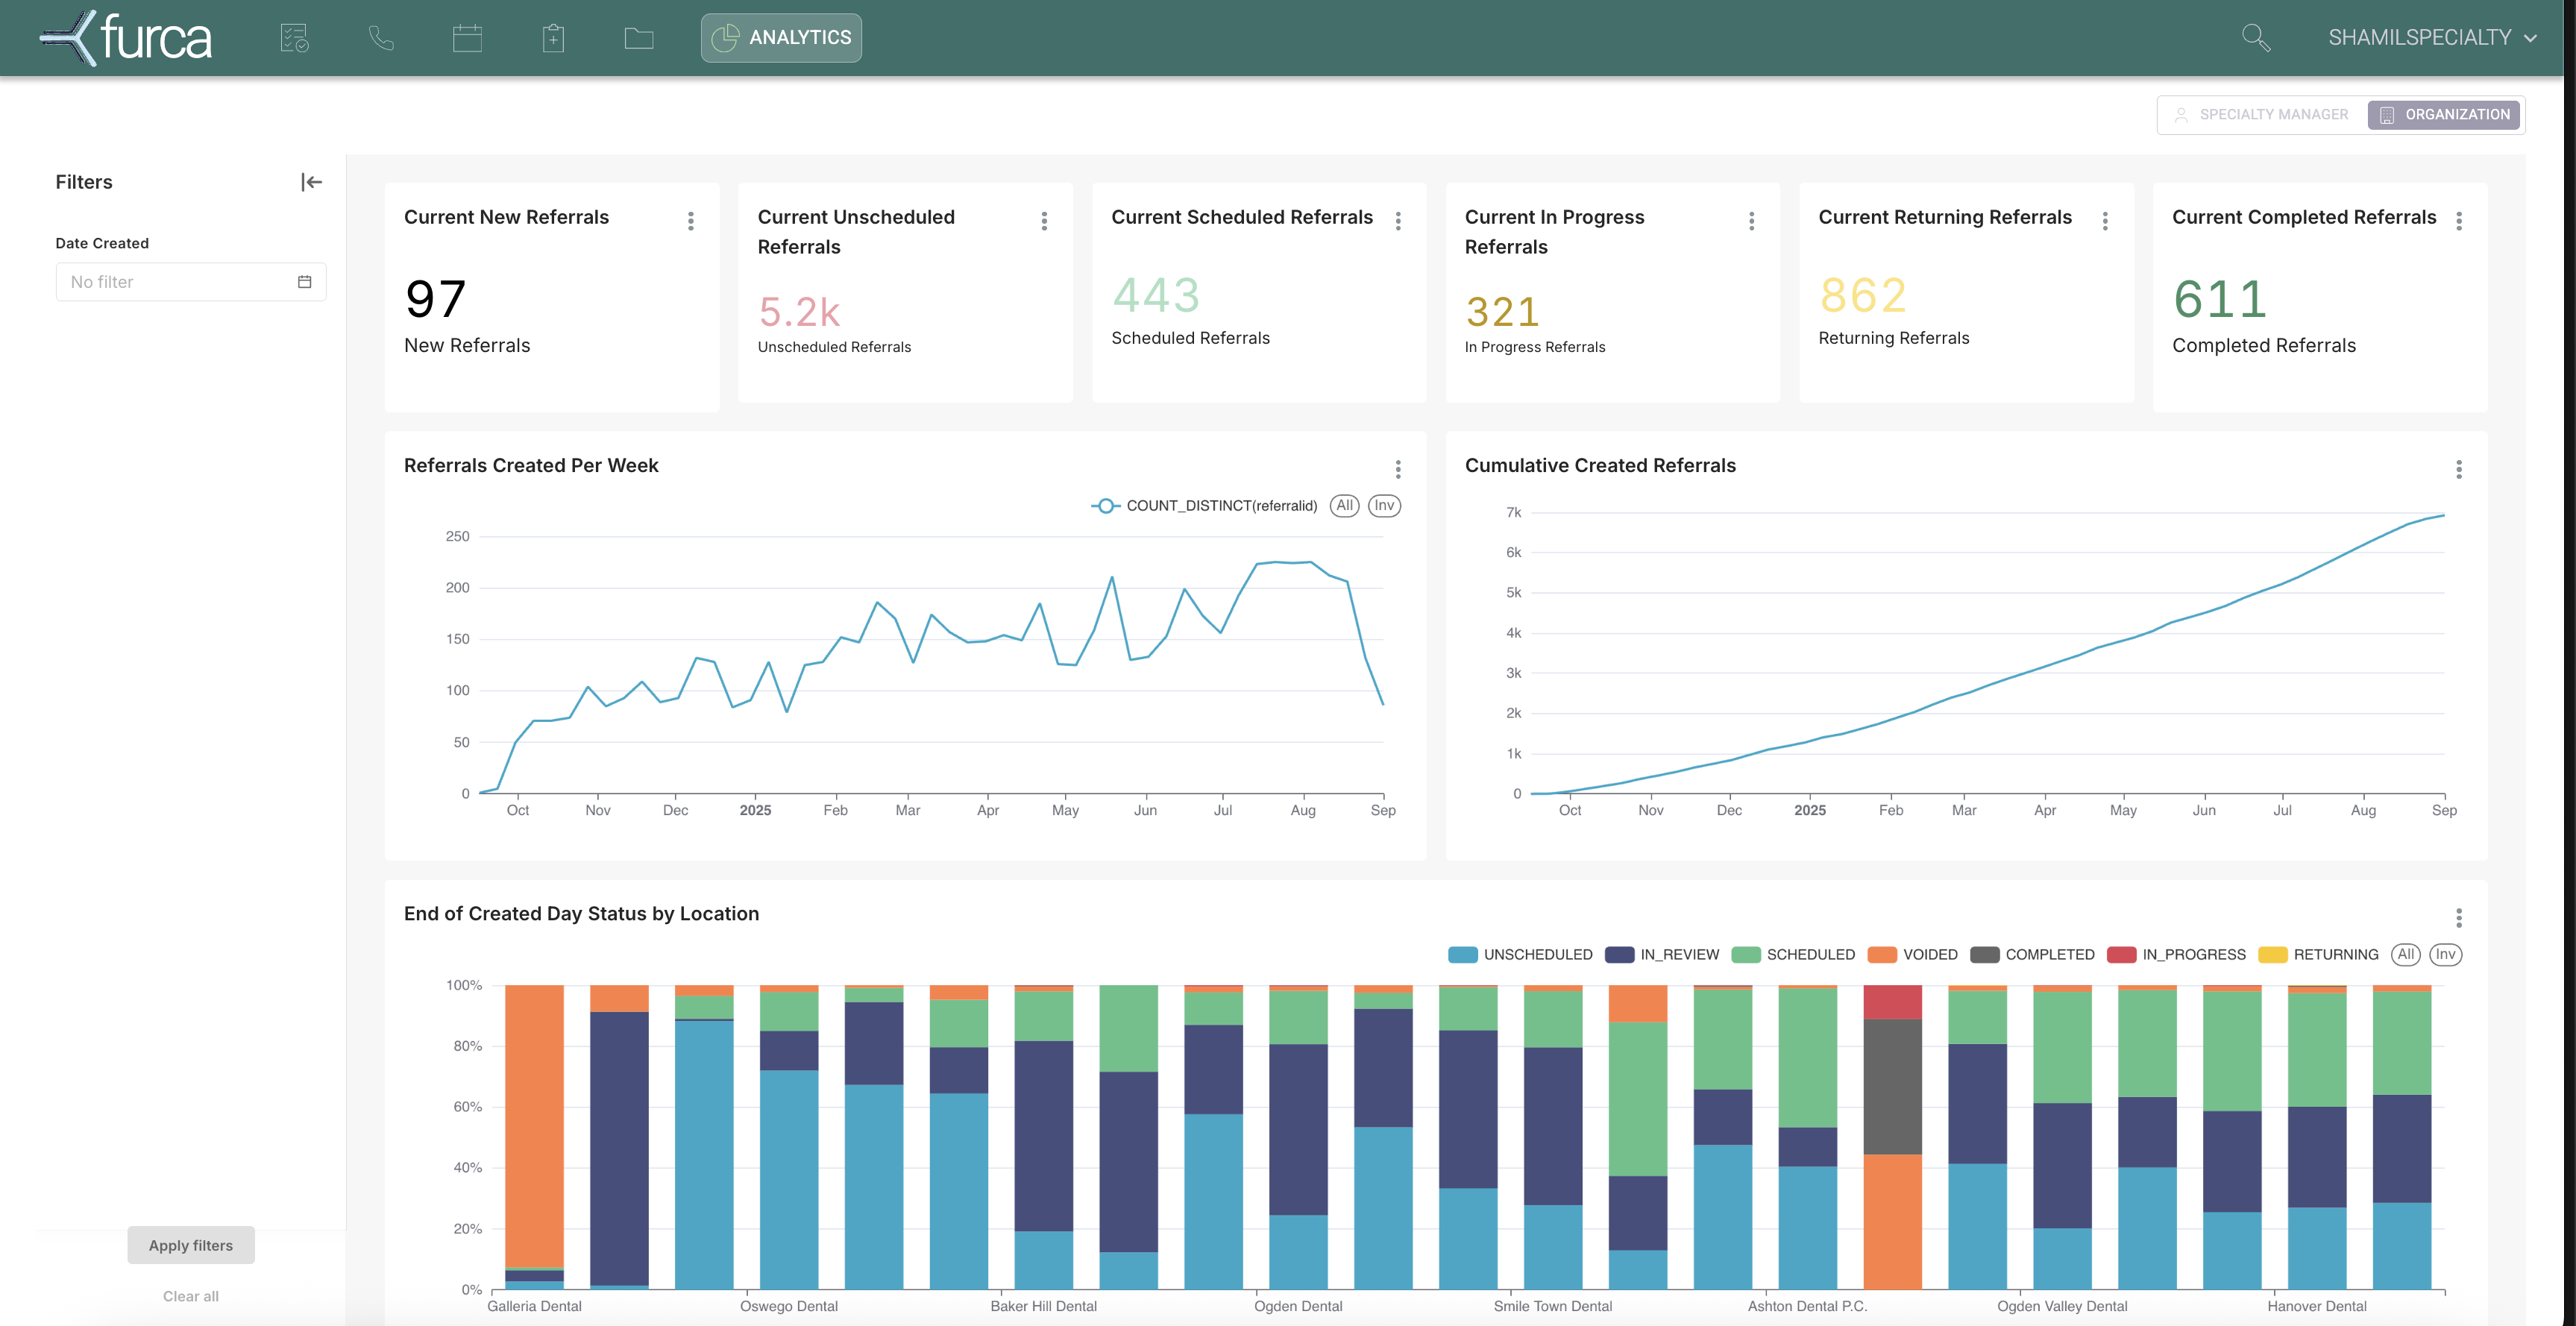Viewport: 2576px width, 1326px height.
Task: Open options menu on Current New Referrals card
Action: click(x=691, y=221)
